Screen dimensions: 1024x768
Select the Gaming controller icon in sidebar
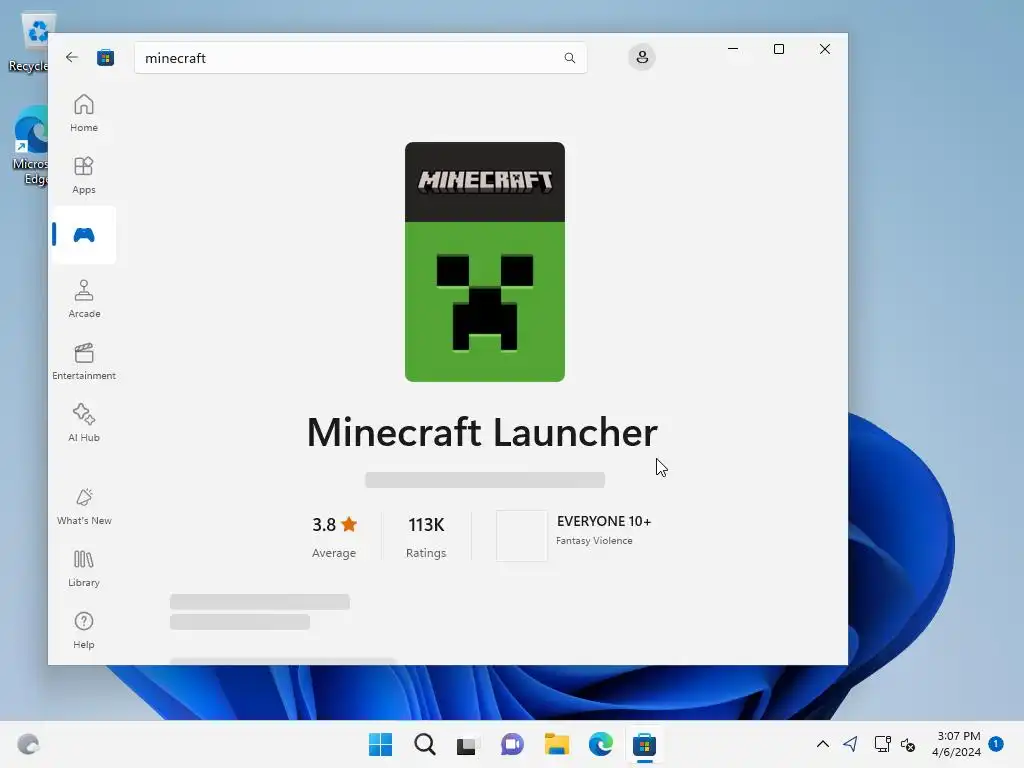click(84, 235)
